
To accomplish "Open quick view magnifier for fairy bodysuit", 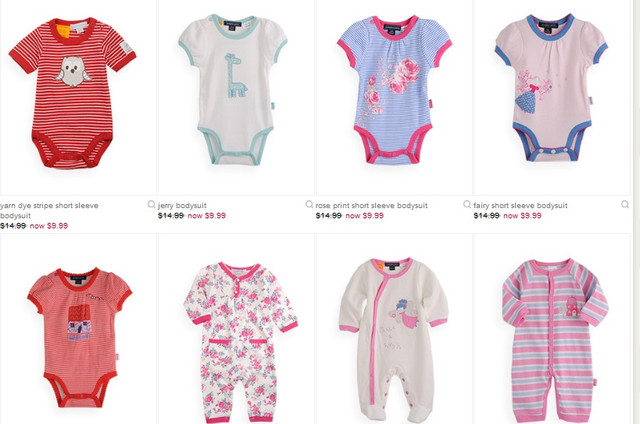I will (x=625, y=204).
